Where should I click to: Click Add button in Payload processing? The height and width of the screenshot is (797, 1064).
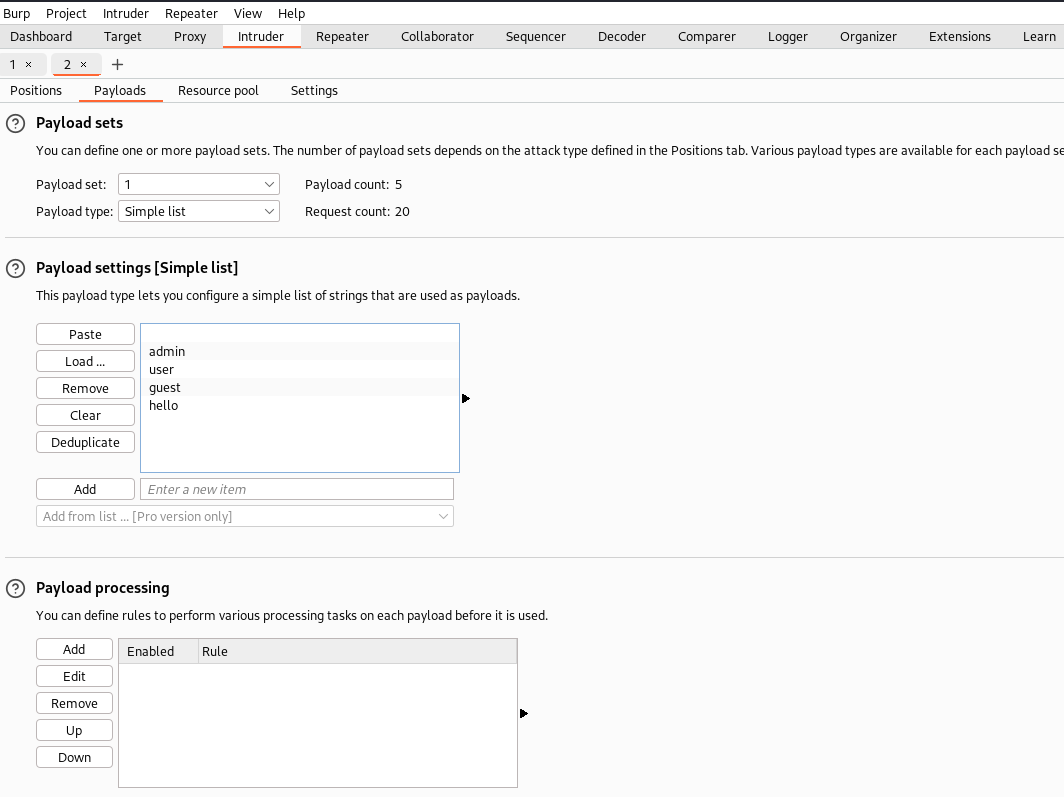click(75, 649)
